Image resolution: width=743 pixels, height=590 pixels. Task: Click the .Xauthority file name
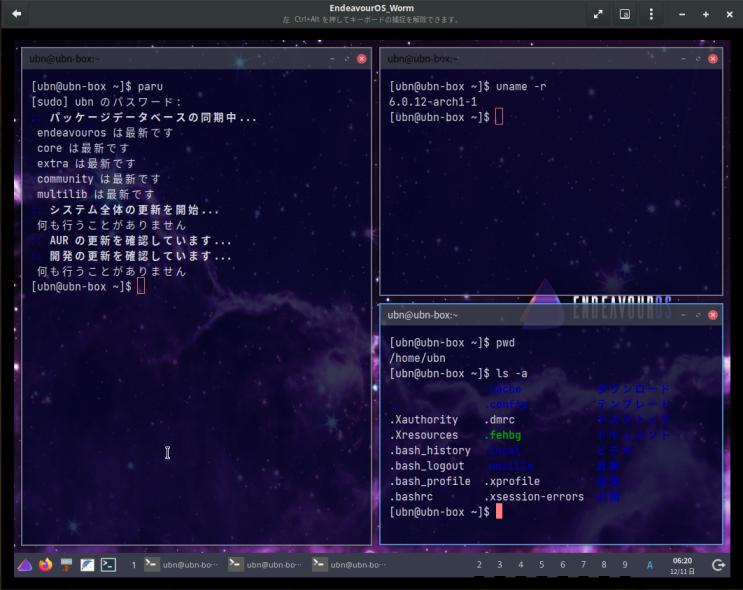pos(424,419)
